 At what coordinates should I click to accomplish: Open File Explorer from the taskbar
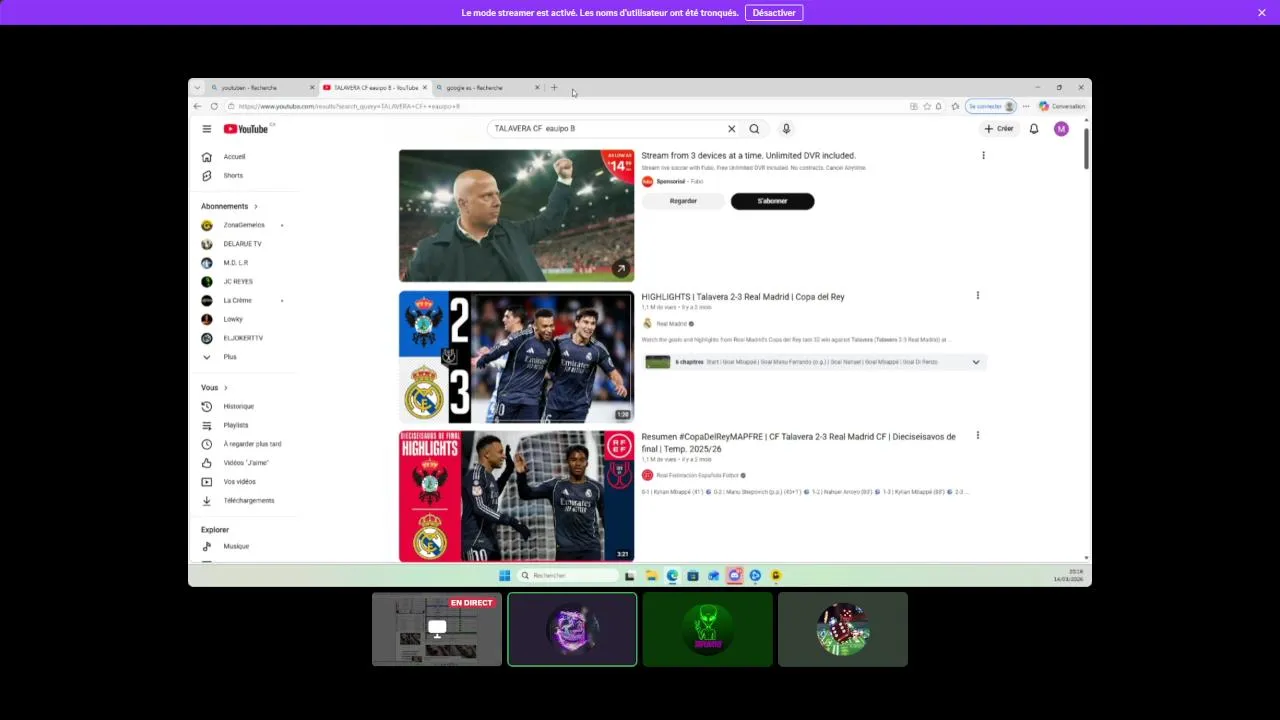pyautogui.click(x=651, y=576)
